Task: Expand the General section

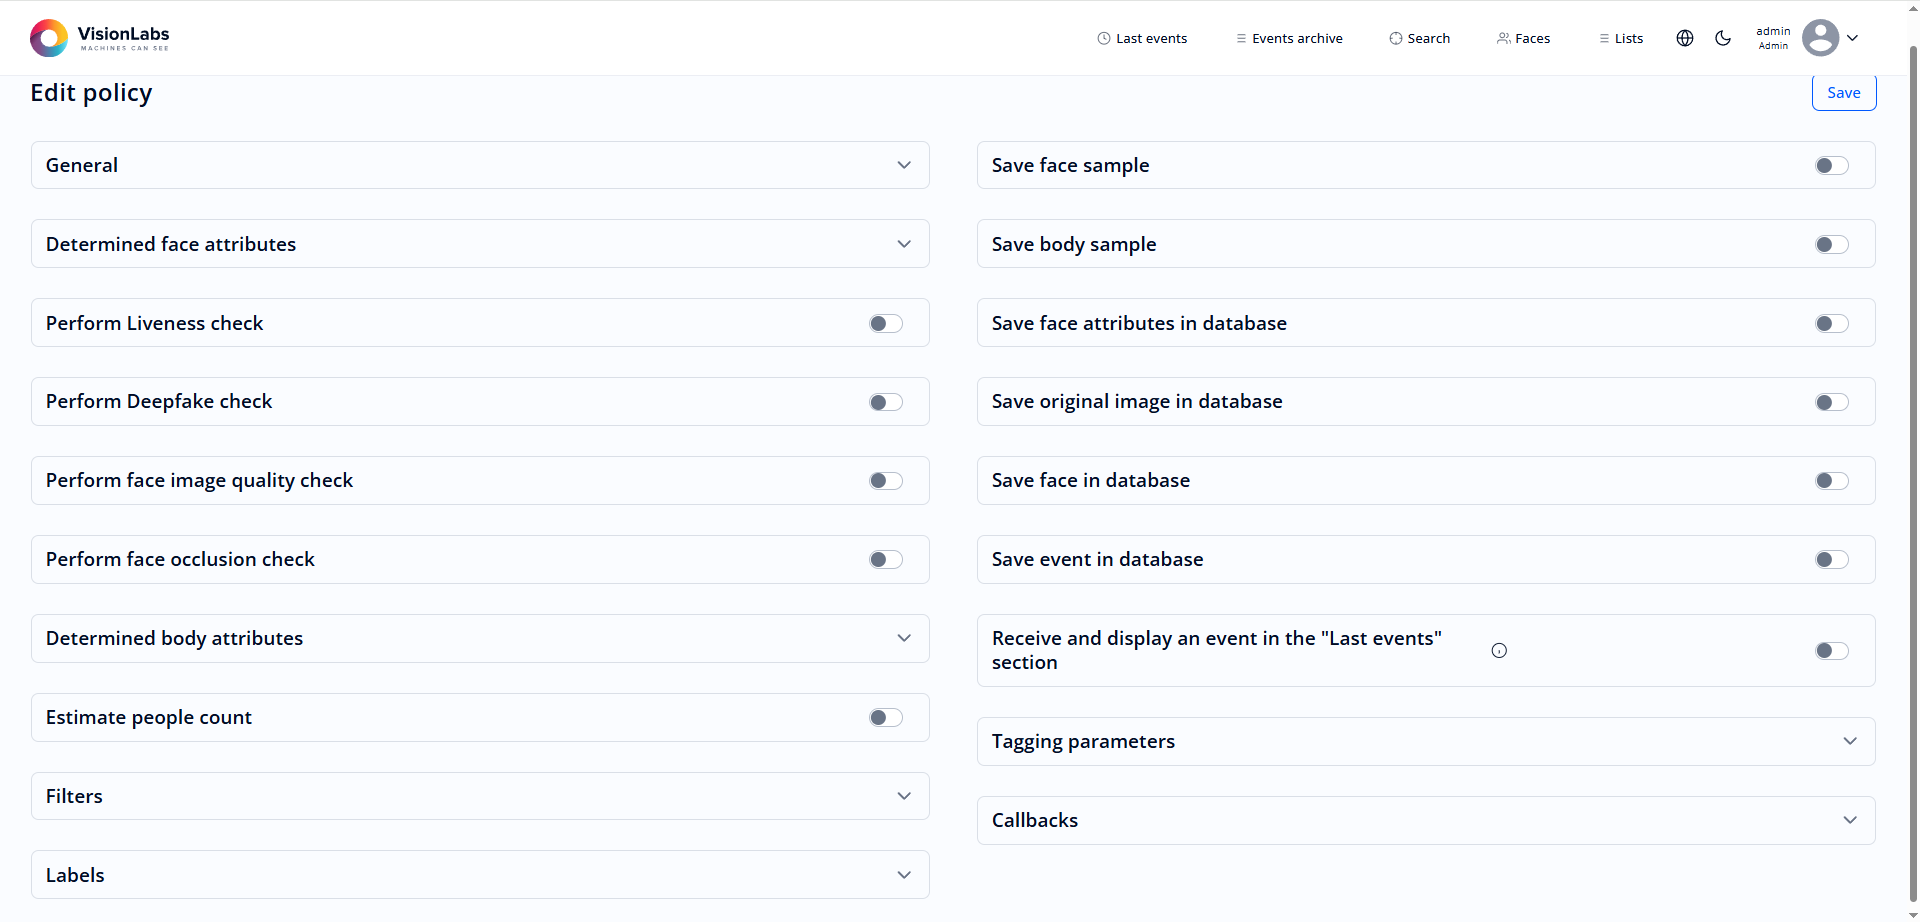Action: coord(480,166)
